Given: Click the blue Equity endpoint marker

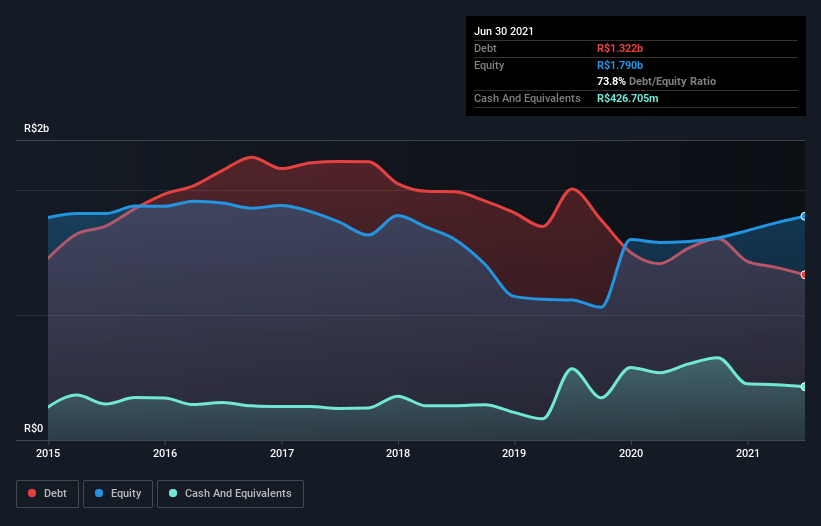Looking at the screenshot, I should (x=804, y=216).
